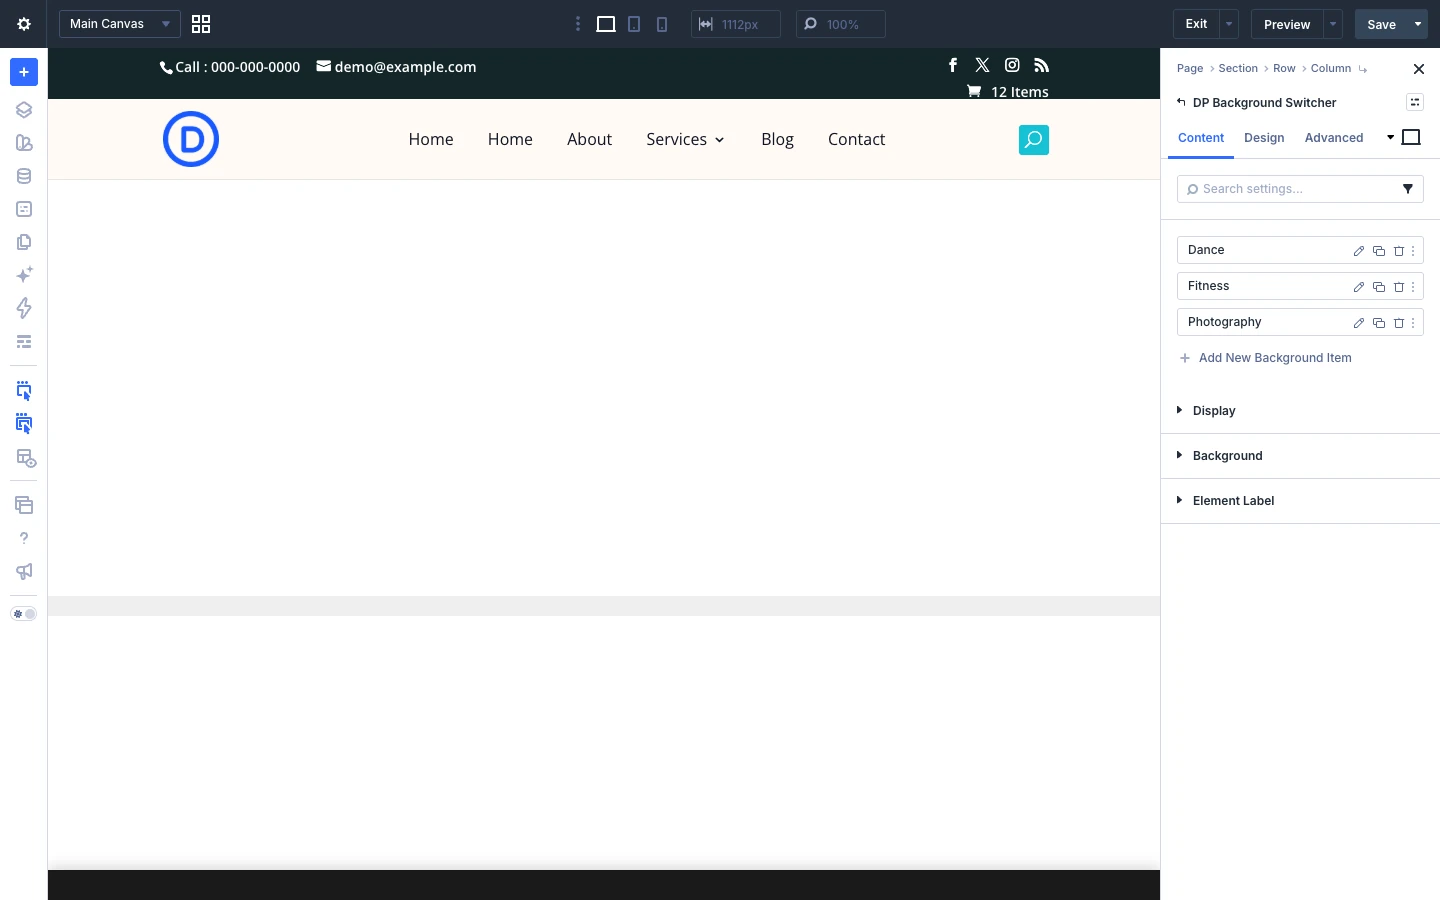Click Services in the page menu

pyautogui.click(x=685, y=139)
